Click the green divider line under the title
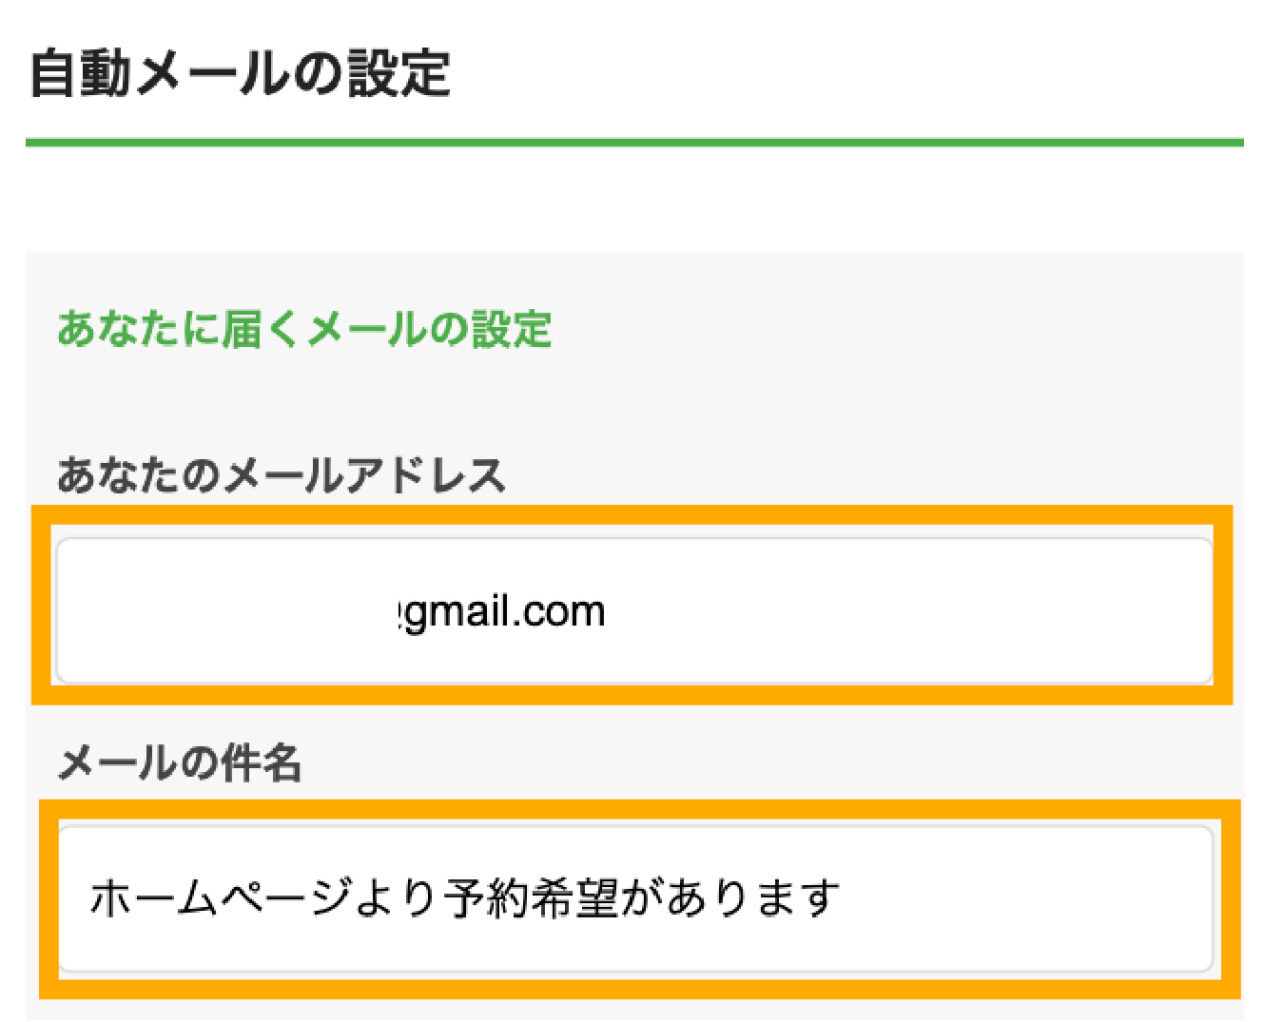This screenshot has width=1264, height=1022. point(634,143)
